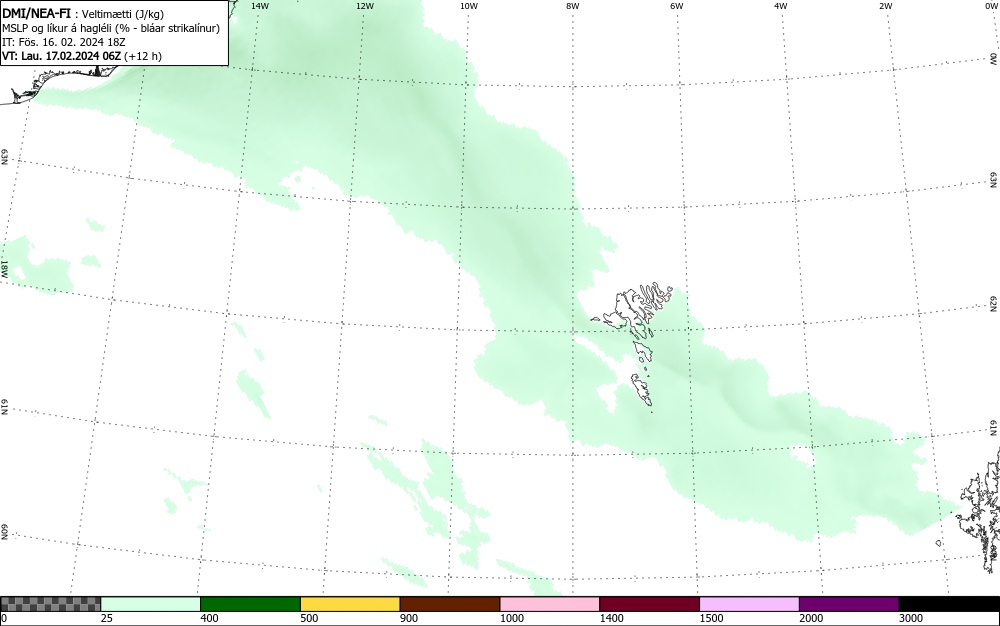Click the 12W longitude label
Image resolution: width=1000 pixels, height=626 pixels.
point(364,6)
